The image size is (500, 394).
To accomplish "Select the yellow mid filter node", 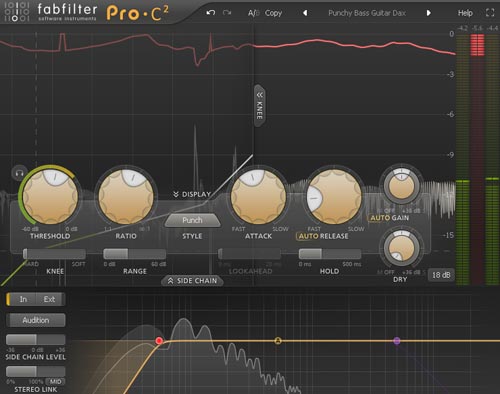I will pos(278,341).
